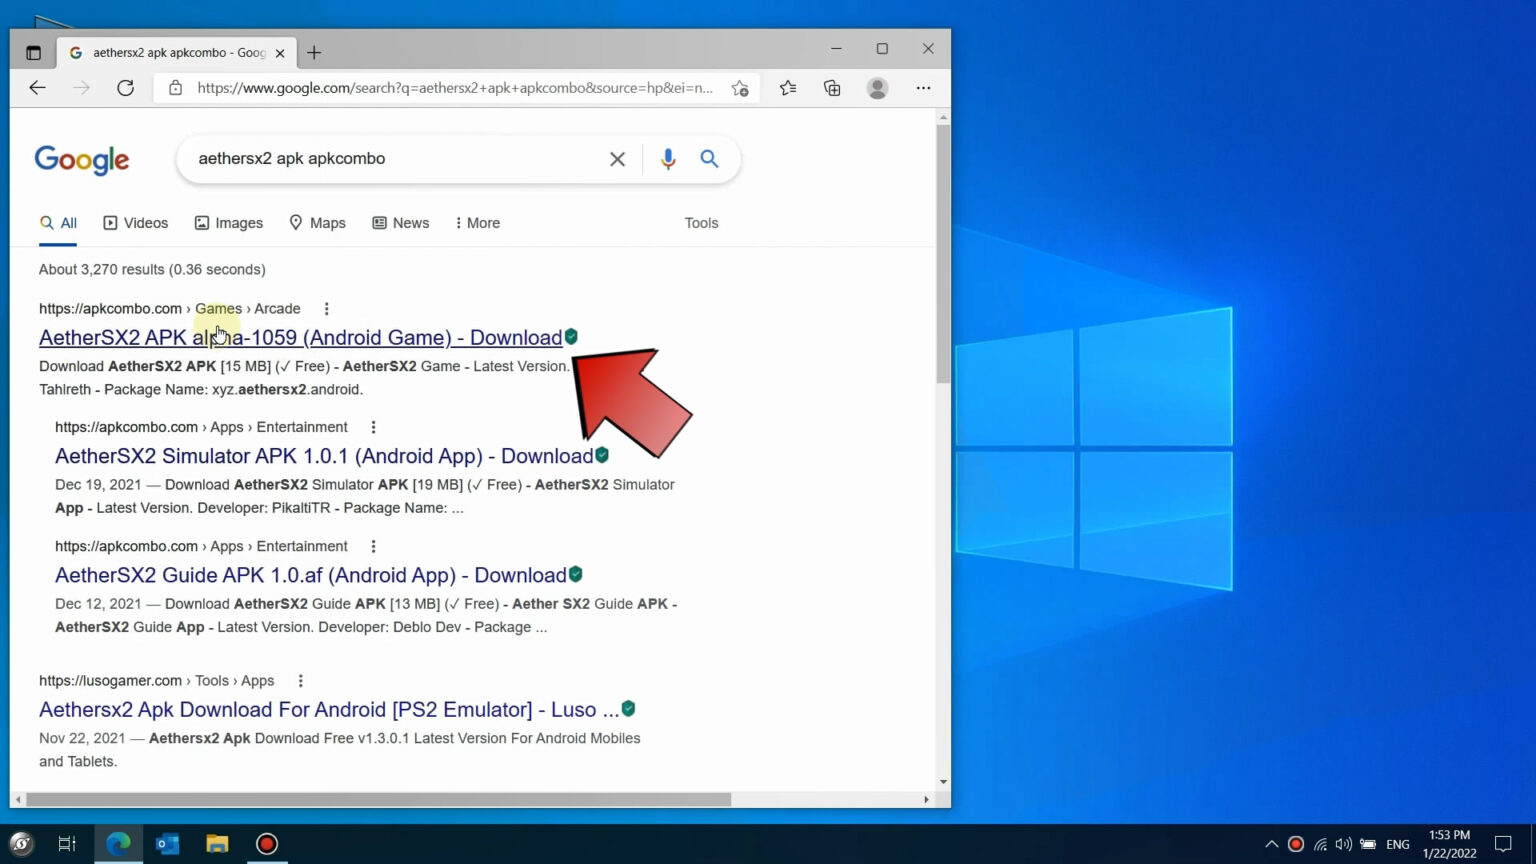Expand the More search filters menu
Image resolution: width=1536 pixels, height=864 pixels.
click(x=477, y=223)
